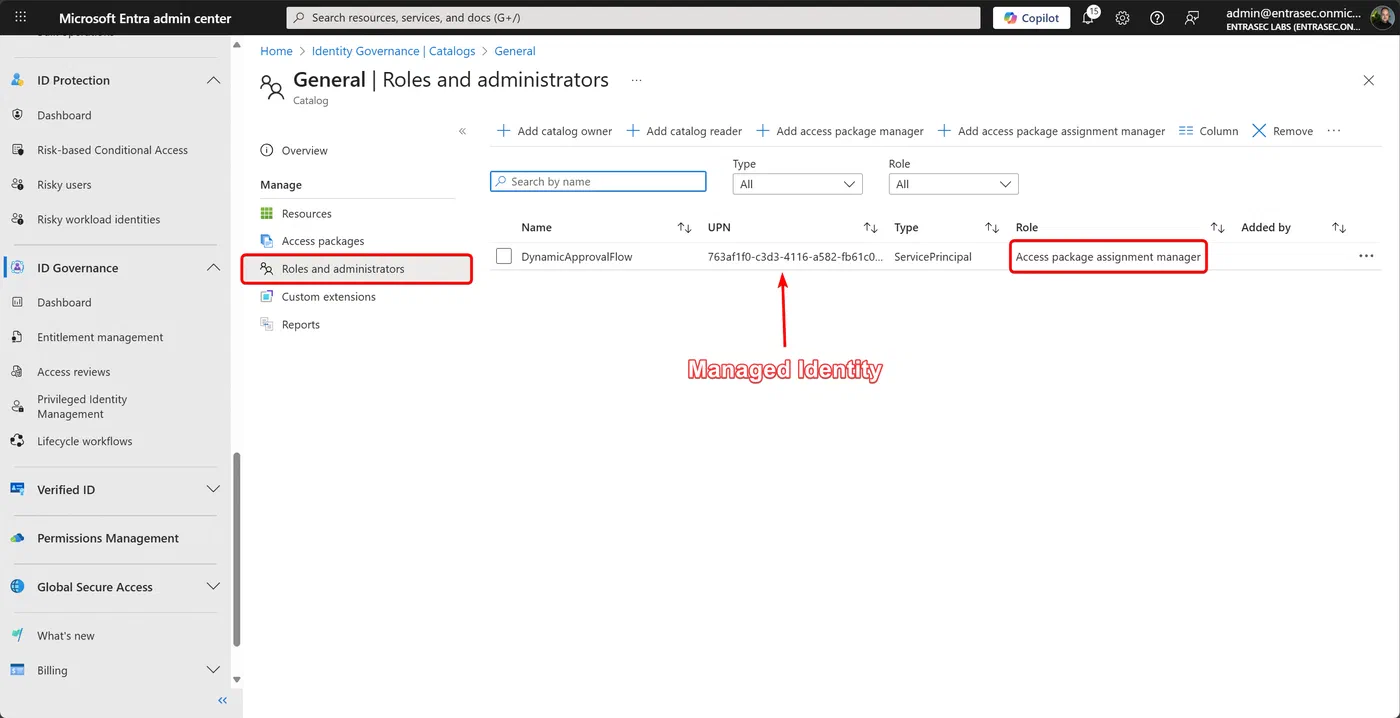
Task: Click the left navigation scrollbar
Action: click(x=237, y=550)
